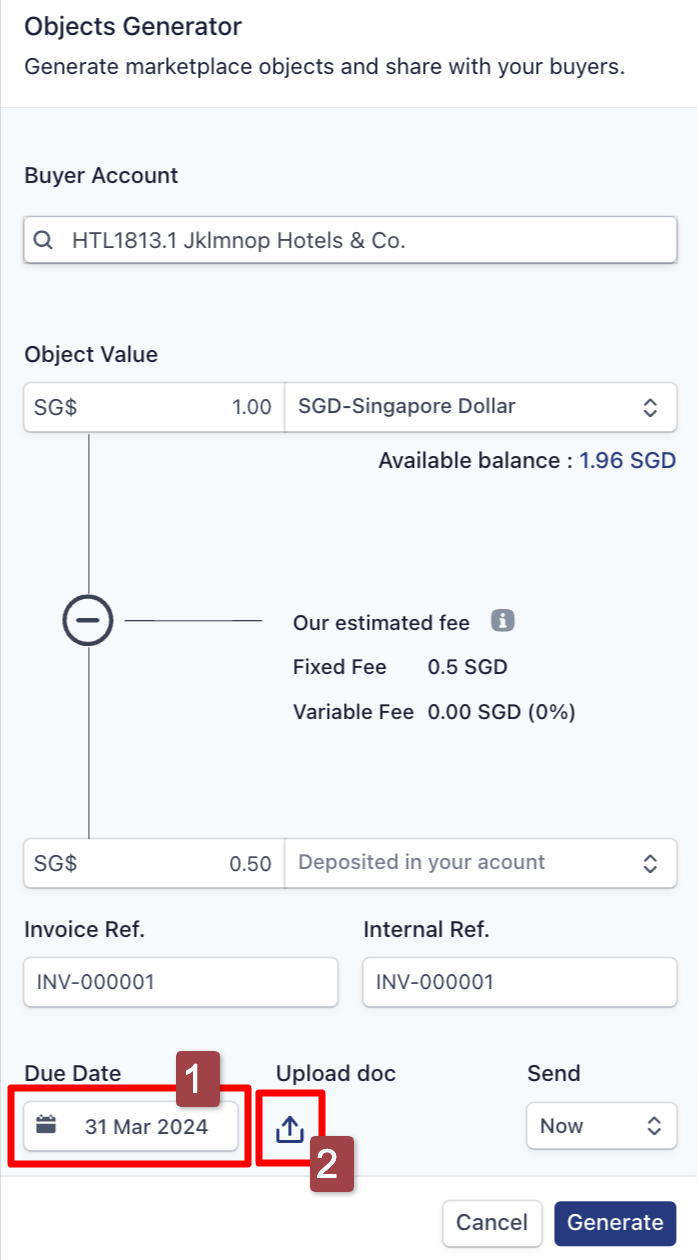This screenshot has width=697, height=1260.
Task: Collapse fee details with the minus circle icon
Action: click(x=88, y=621)
